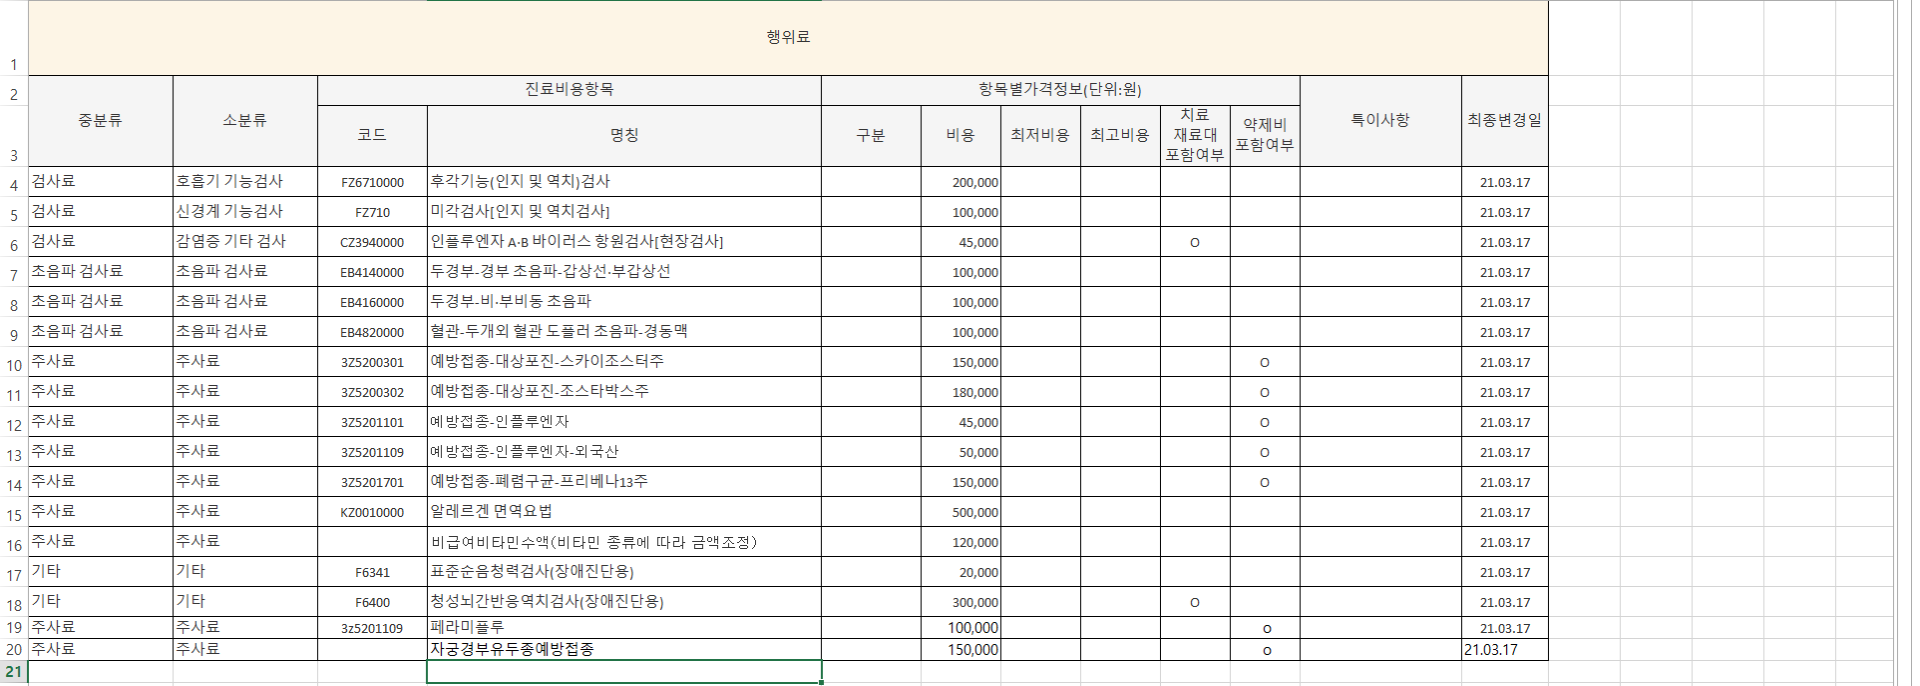Click the 자궁경부유두종예방접종 name cell

coord(624,650)
